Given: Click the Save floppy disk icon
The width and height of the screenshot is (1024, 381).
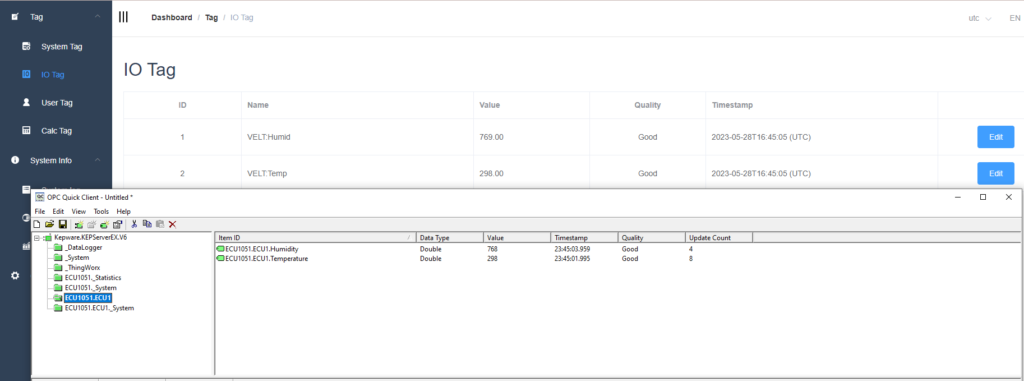Looking at the screenshot, I should tap(63, 224).
